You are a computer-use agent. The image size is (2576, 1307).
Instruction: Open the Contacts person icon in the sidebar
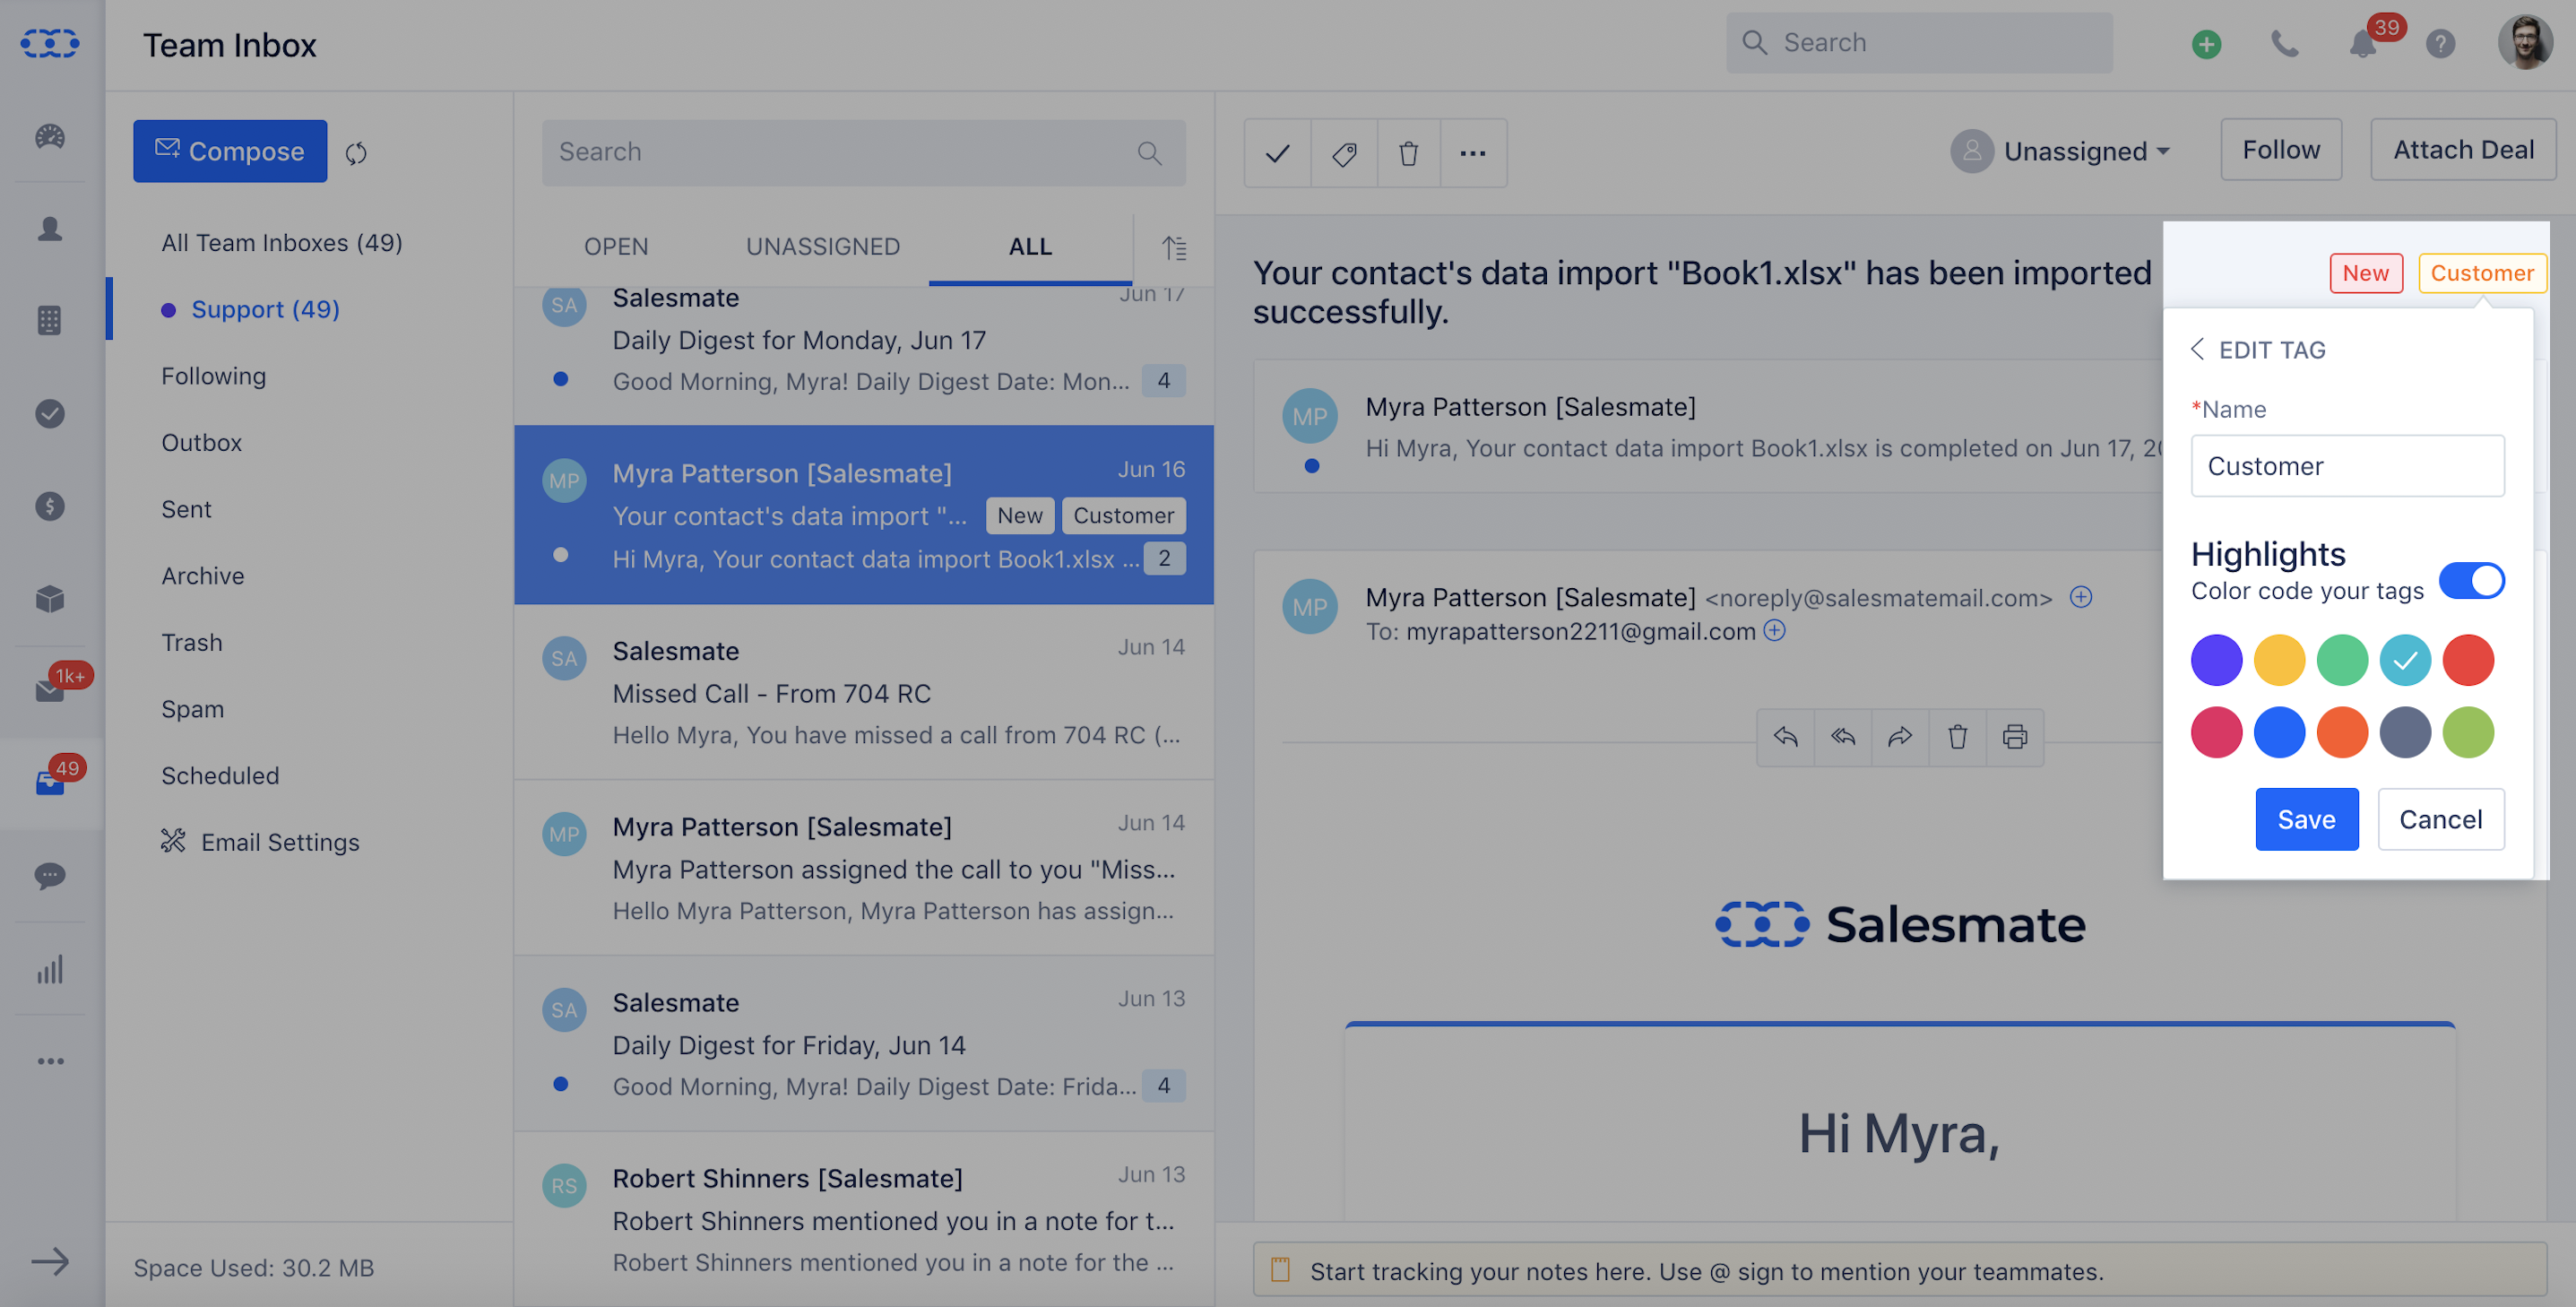[x=50, y=229]
